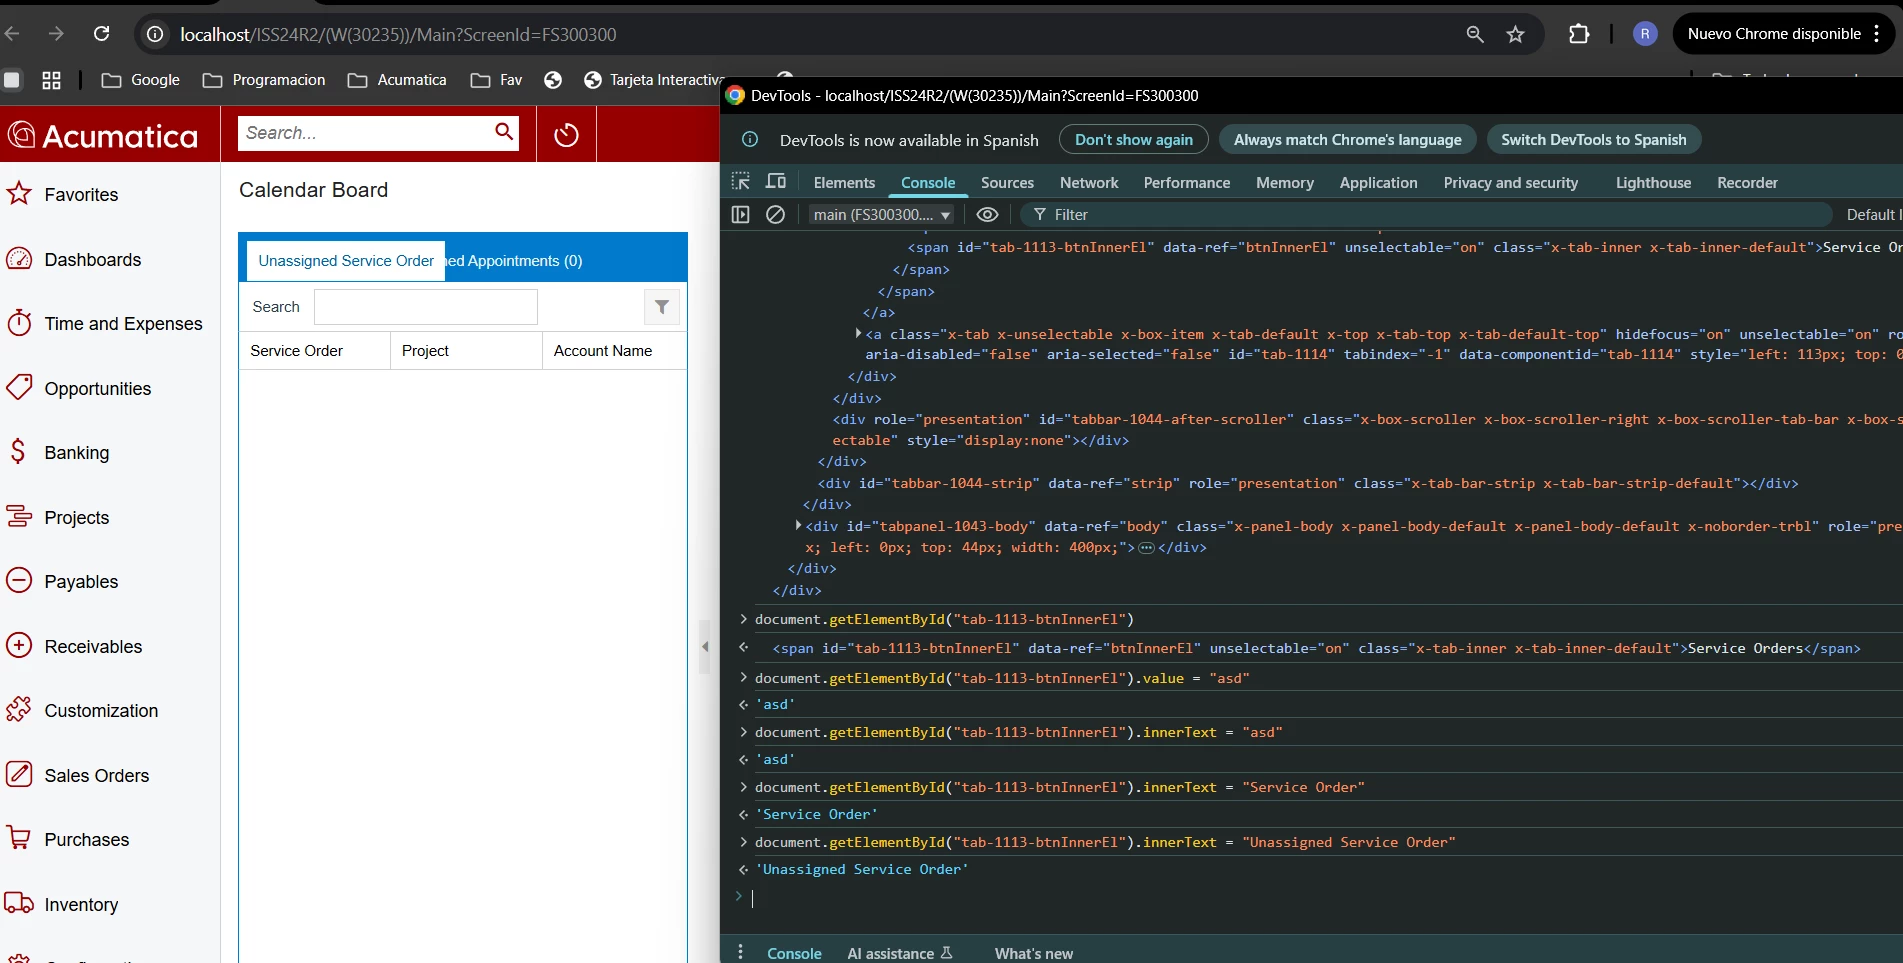The image size is (1903, 963).
Task: Click the Calendar Board Search input box
Action: coord(426,307)
